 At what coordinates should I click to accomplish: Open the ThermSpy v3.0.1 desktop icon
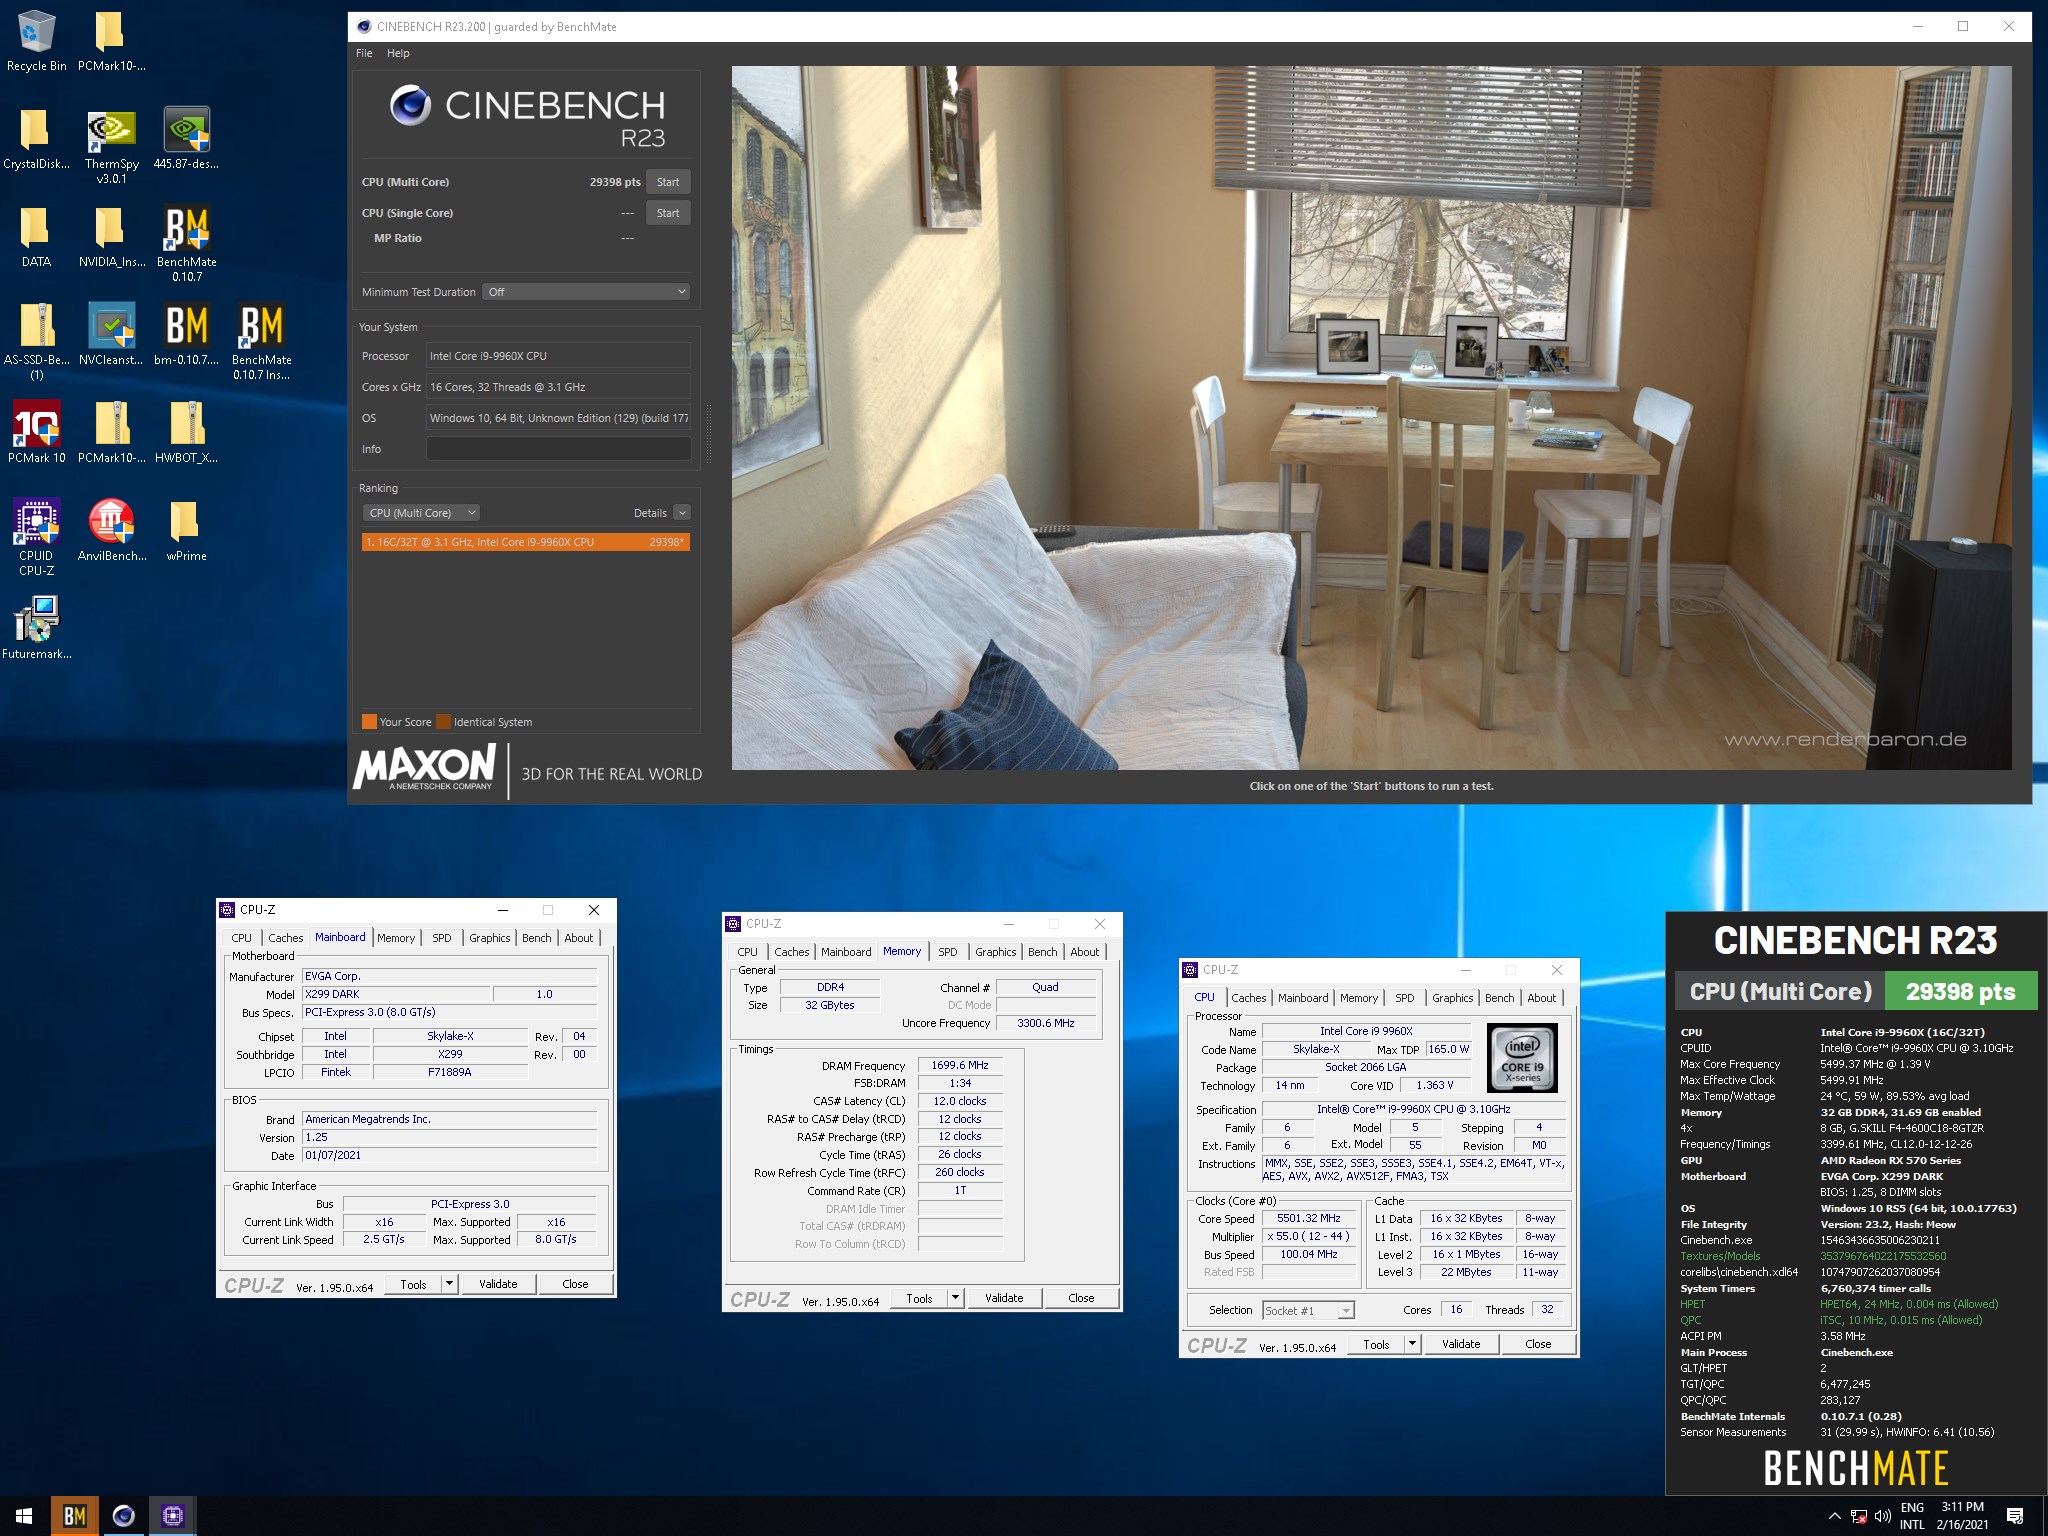pyautogui.click(x=111, y=145)
